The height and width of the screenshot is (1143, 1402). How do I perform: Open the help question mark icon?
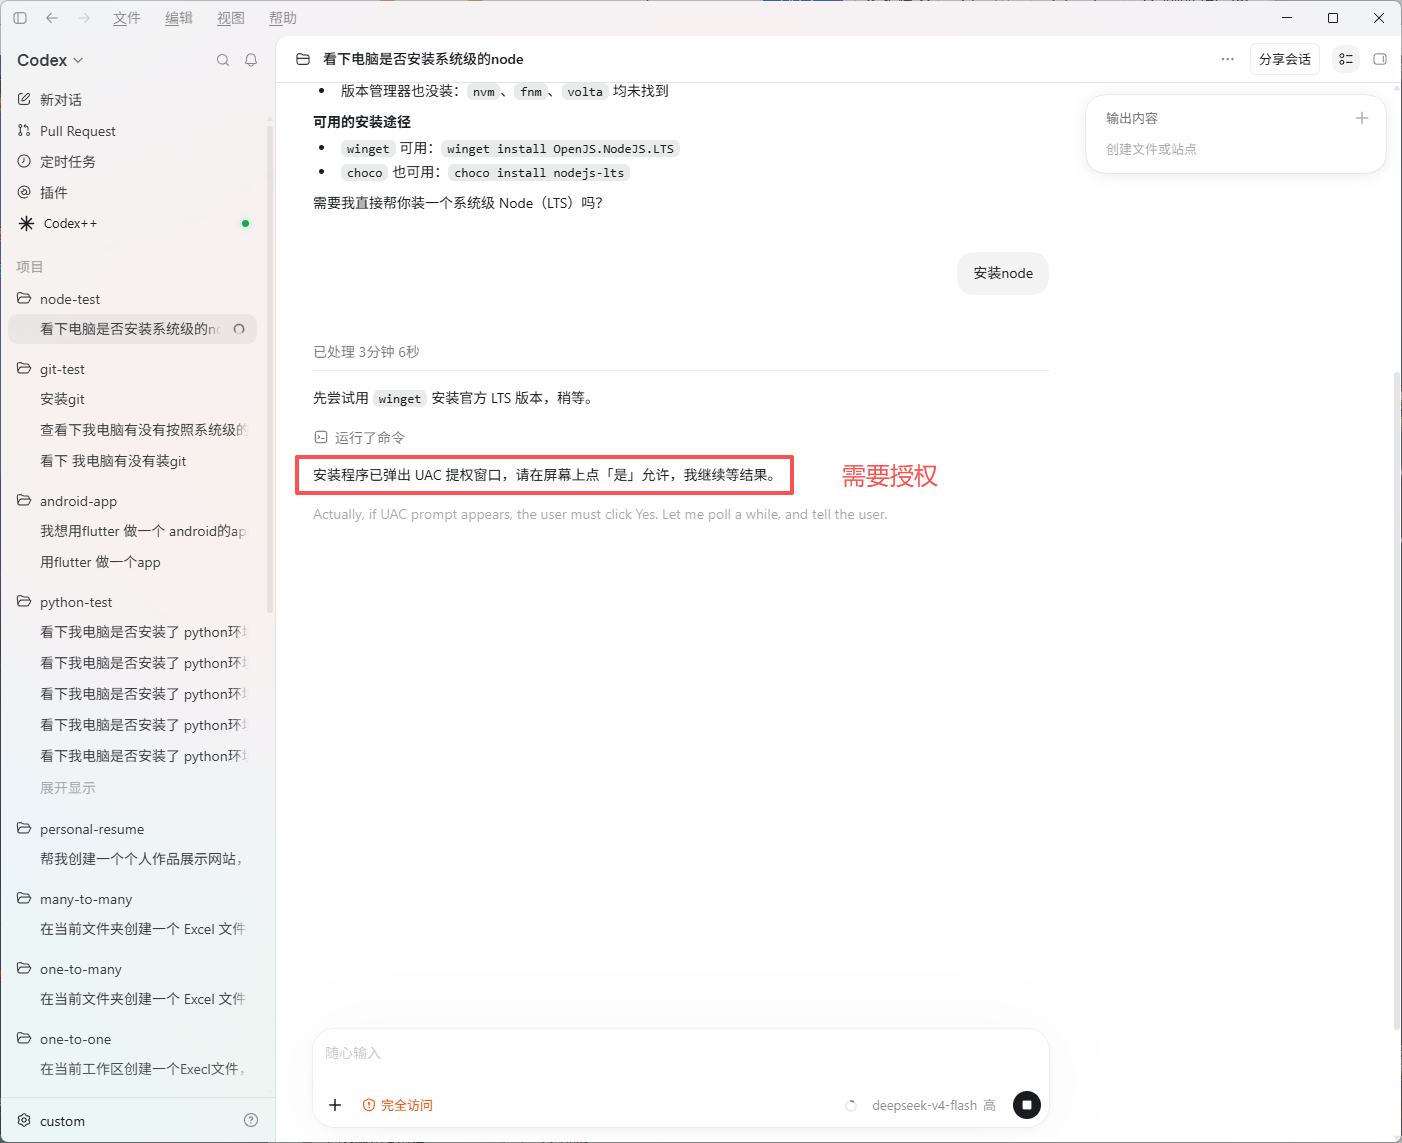click(251, 1121)
